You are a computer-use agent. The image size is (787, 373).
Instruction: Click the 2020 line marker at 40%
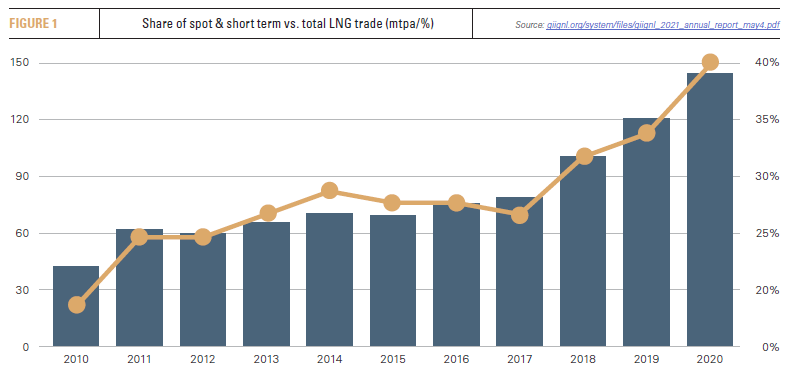click(710, 62)
